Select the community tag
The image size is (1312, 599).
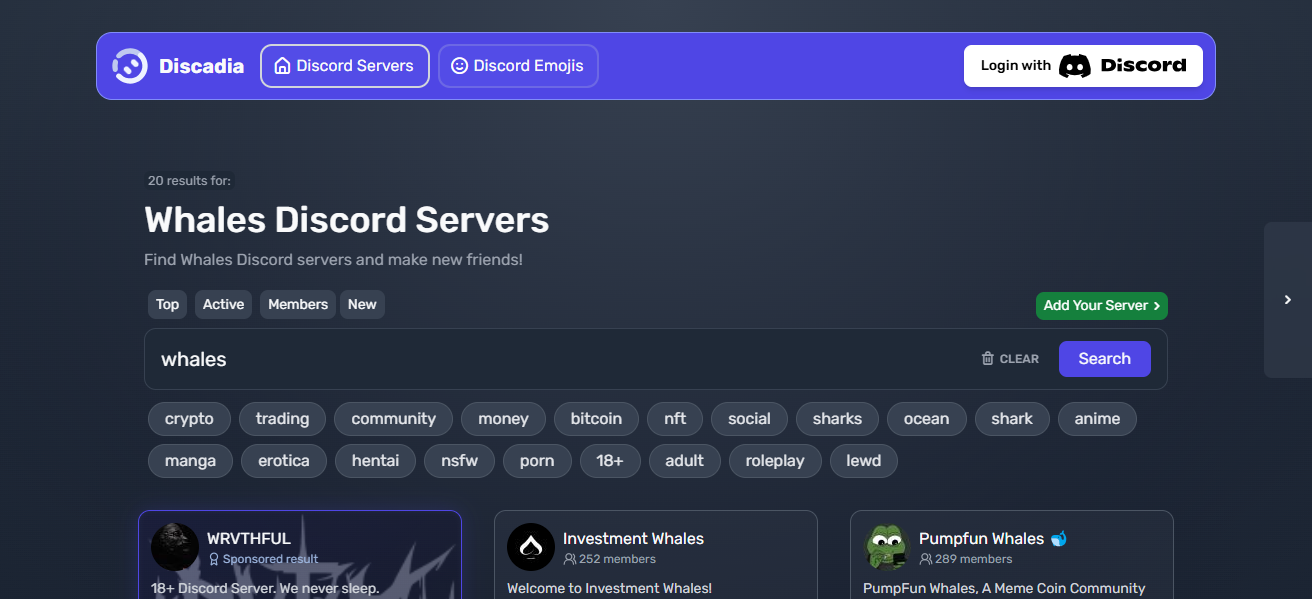pyautogui.click(x=394, y=419)
